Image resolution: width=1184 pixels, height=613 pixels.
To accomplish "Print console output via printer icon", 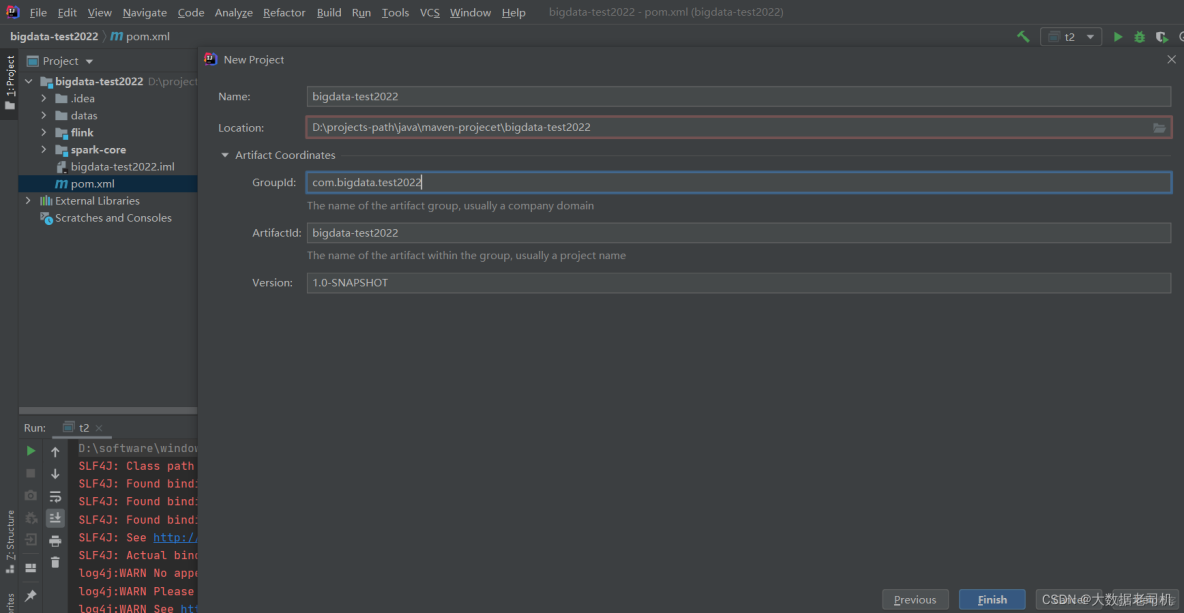I will click(55, 540).
